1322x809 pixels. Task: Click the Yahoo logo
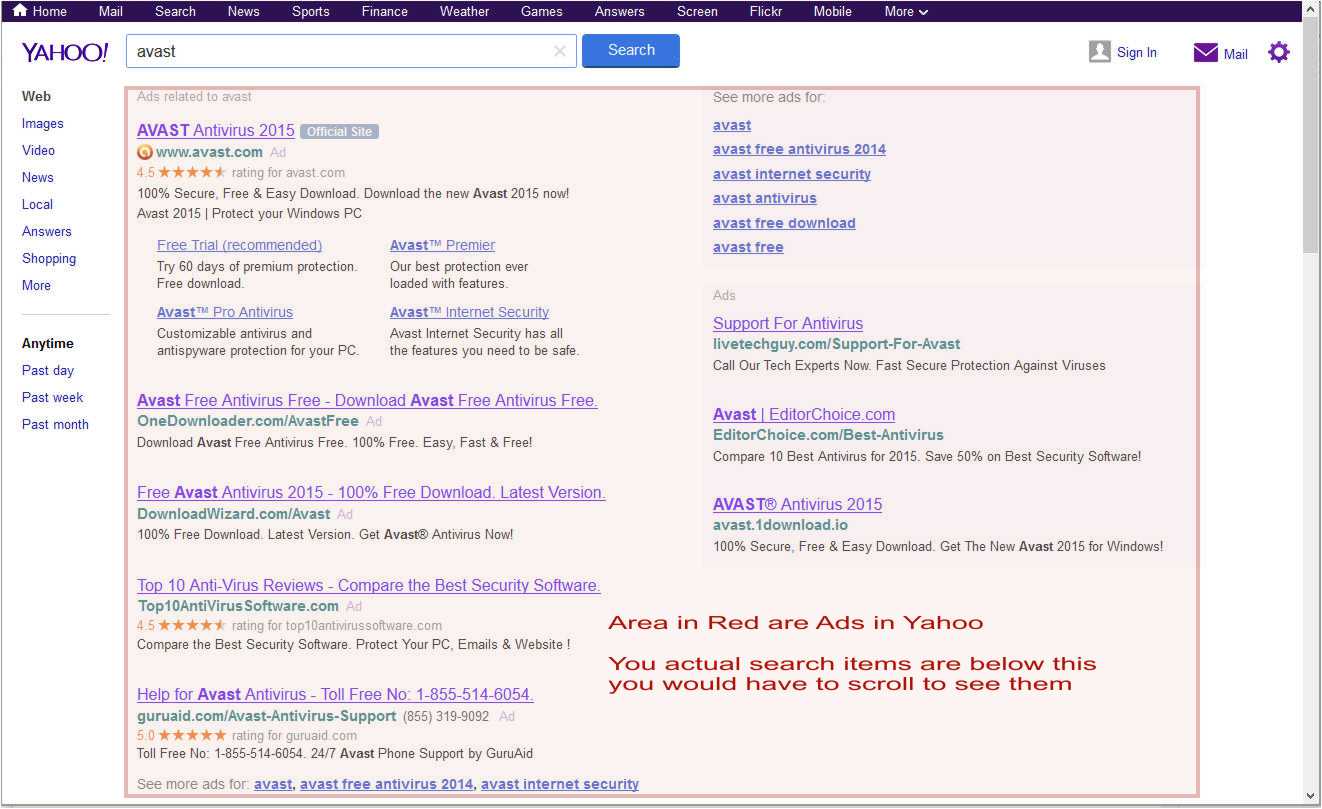[x=65, y=52]
